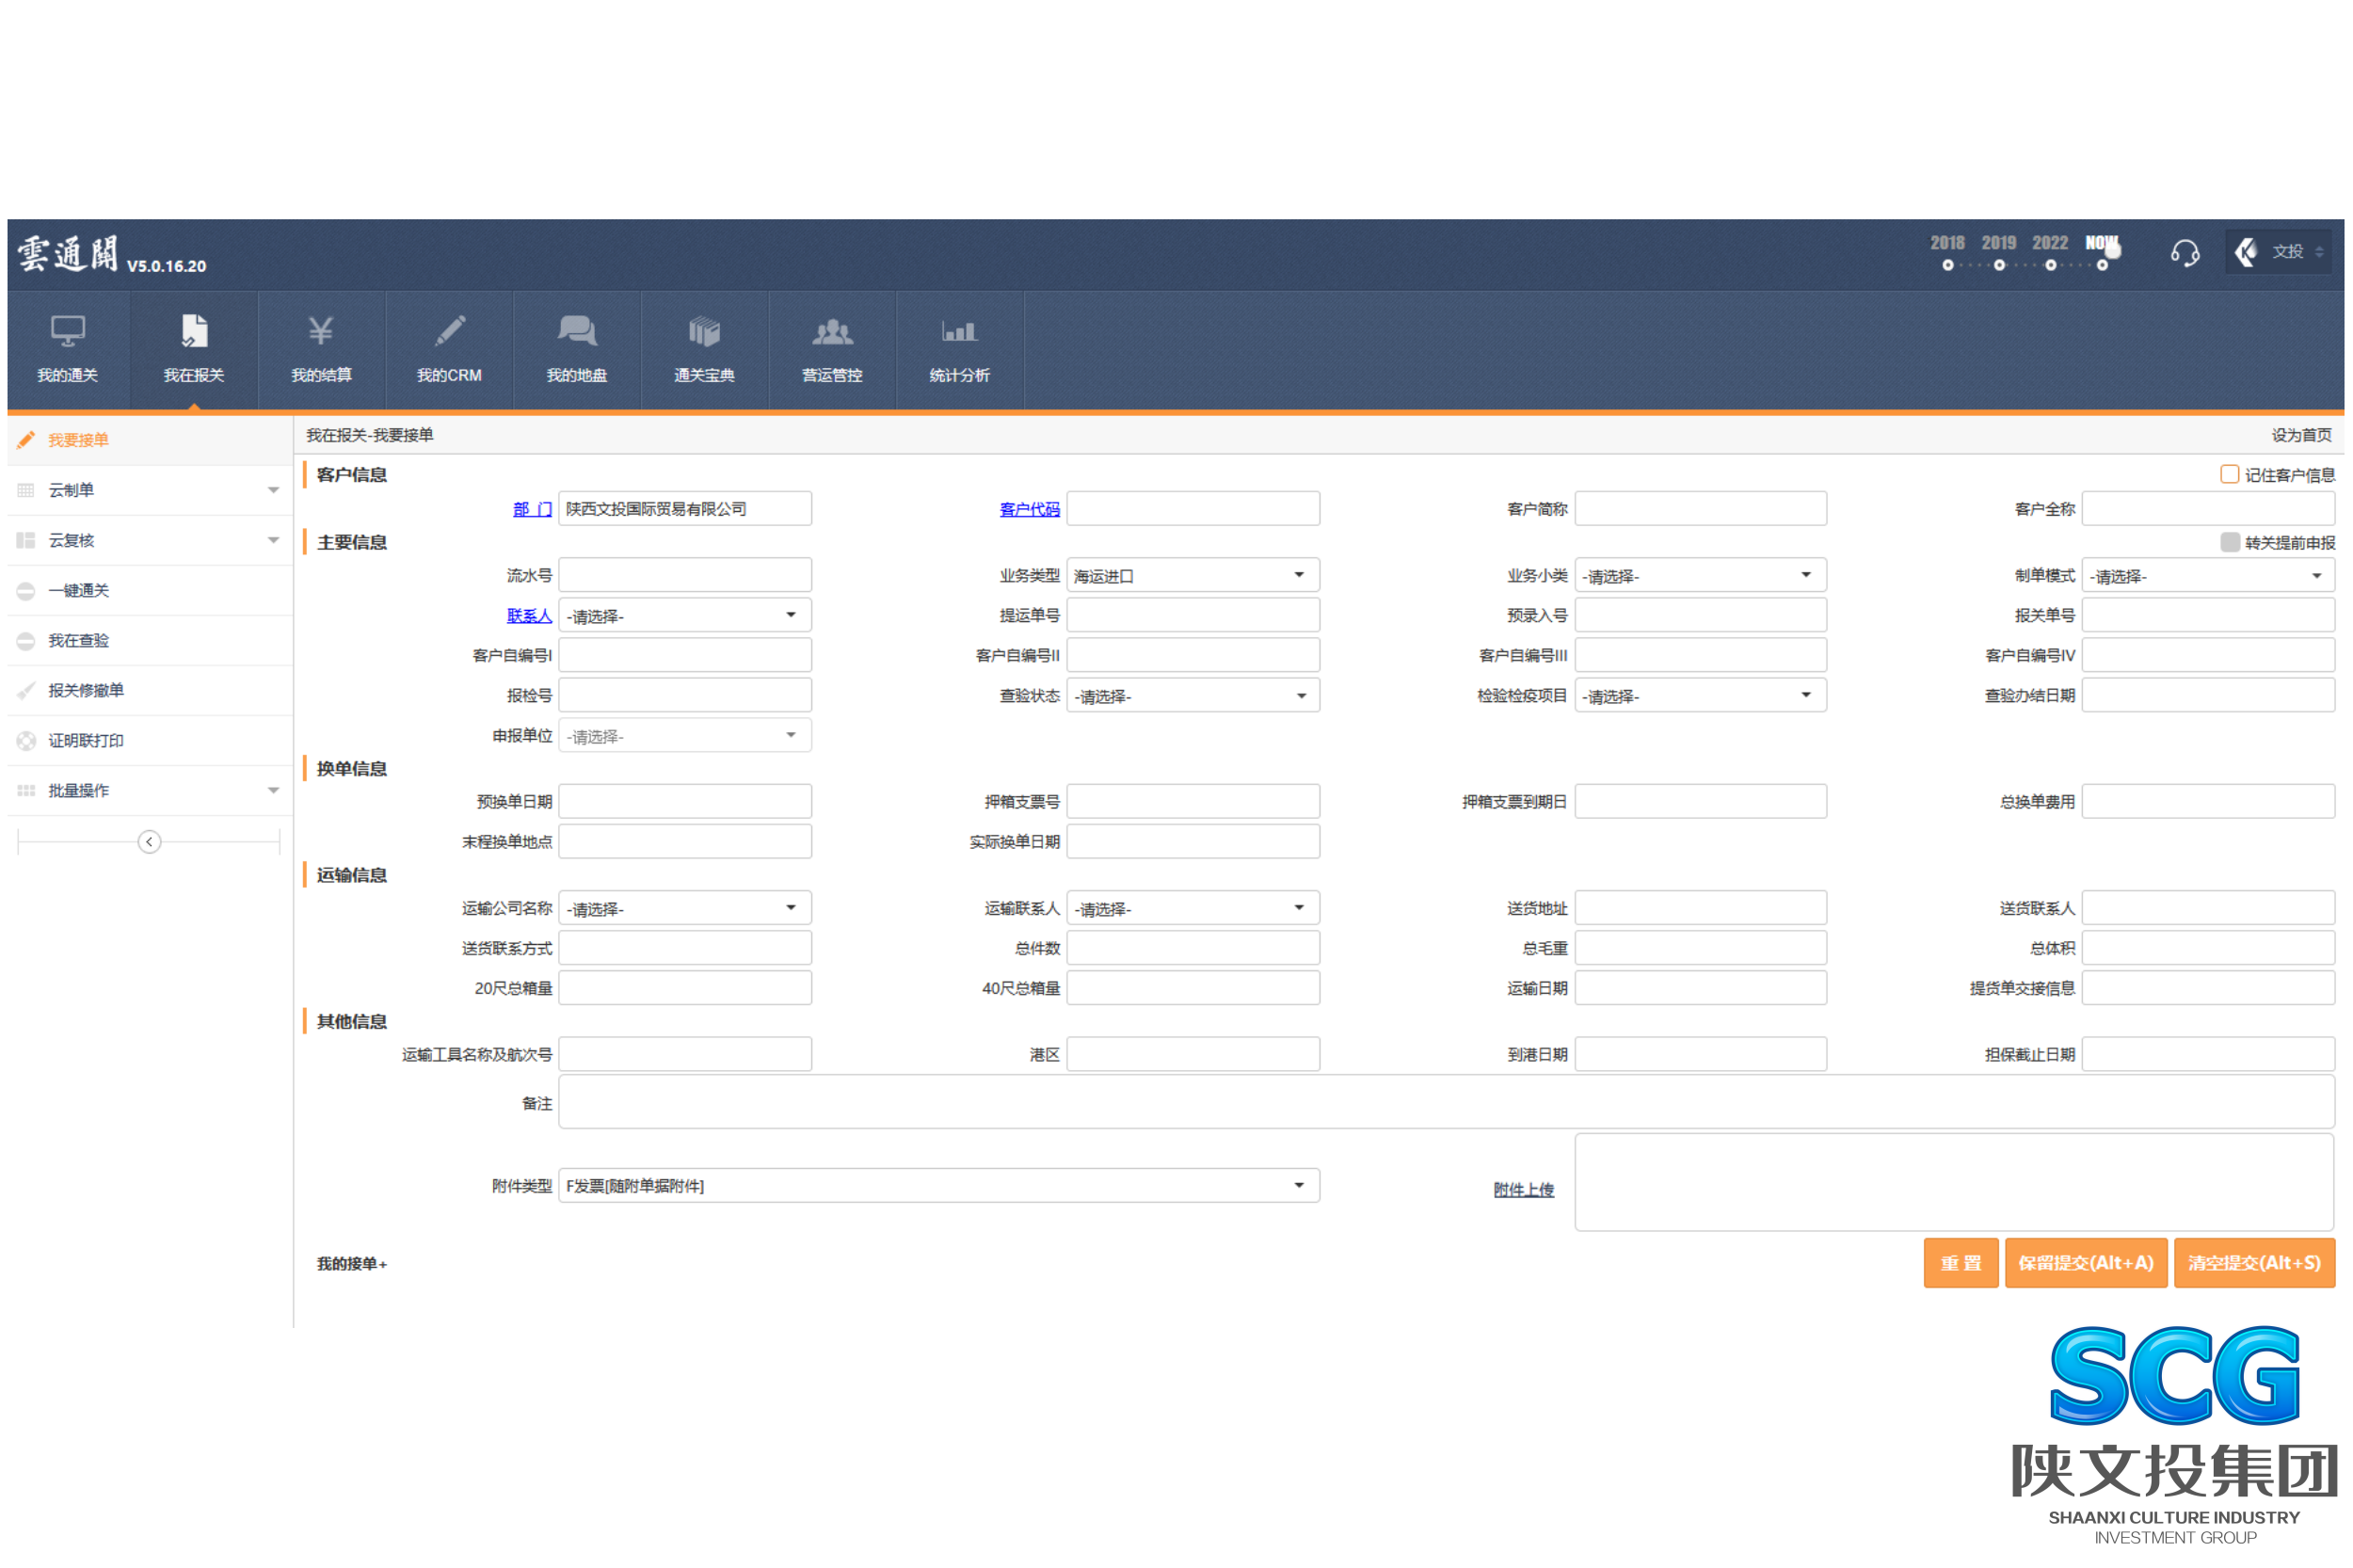
Task: Select the 我的地盘 chat bubble icon
Action: pos(576,330)
